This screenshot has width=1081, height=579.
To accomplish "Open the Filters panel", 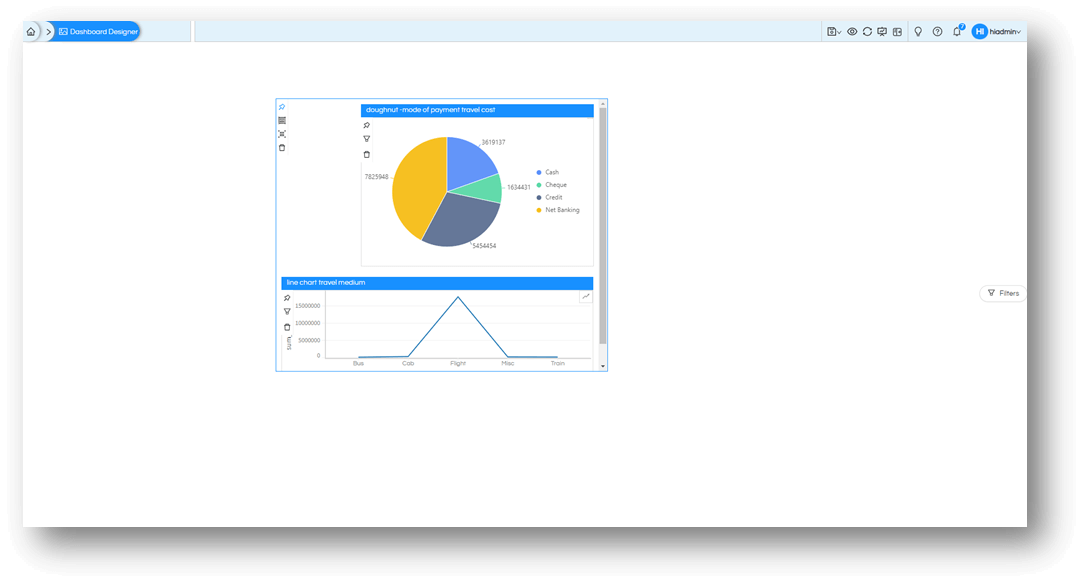I will (x=1003, y=293).
